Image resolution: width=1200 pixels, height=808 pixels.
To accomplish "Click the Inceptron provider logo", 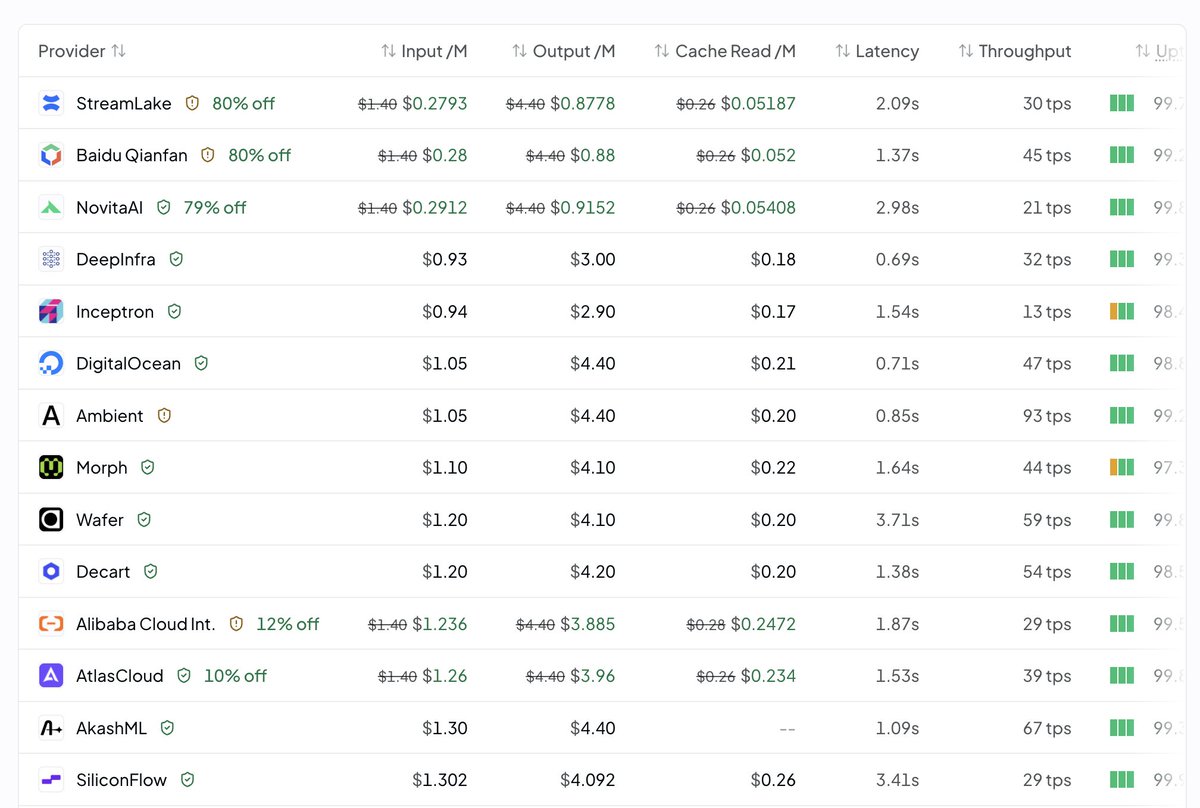I will (x=51, y=311).
